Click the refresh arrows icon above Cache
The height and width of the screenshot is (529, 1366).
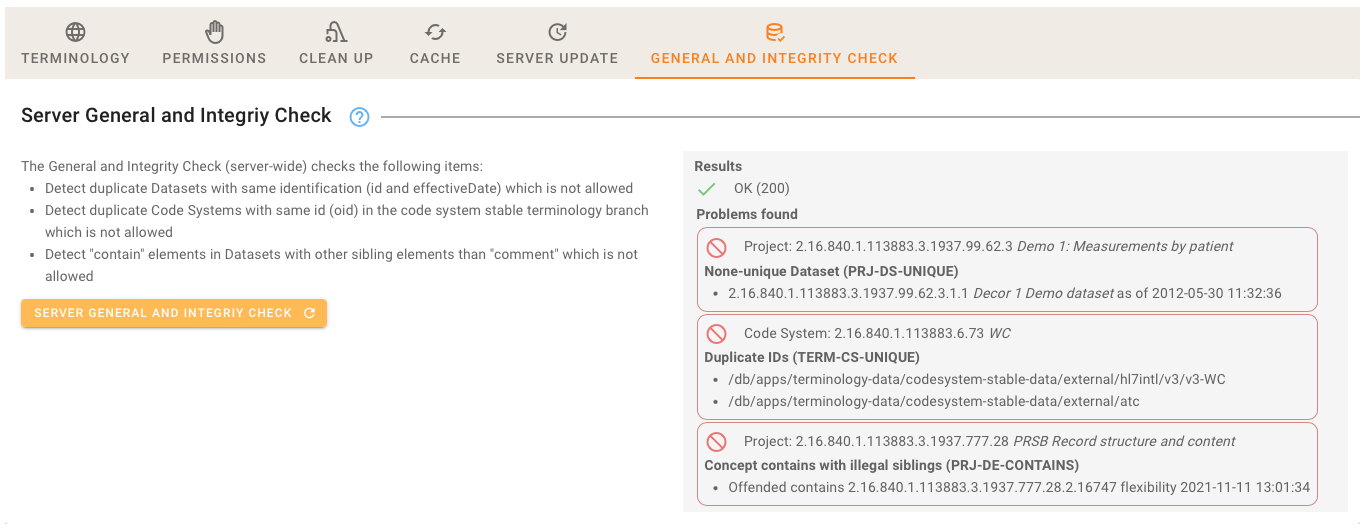435,32
